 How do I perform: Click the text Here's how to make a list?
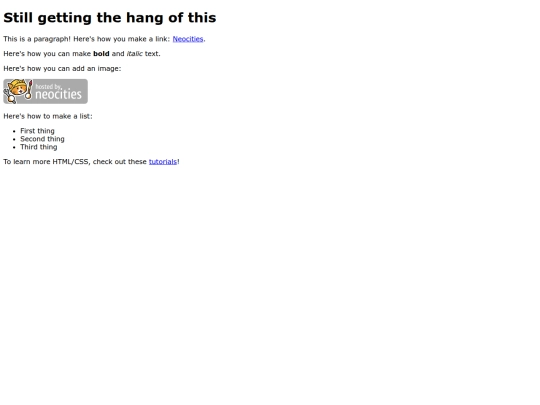click(x=48, y=116)
